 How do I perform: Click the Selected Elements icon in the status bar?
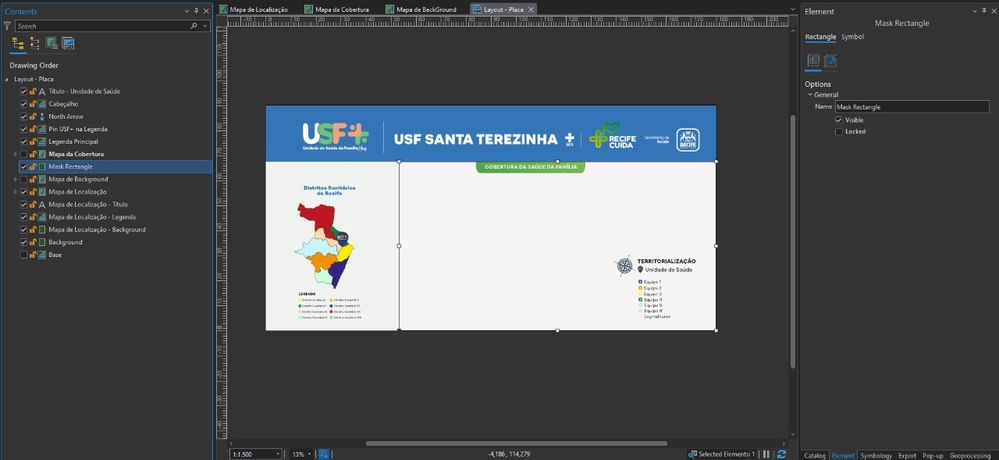click(x=693, y=454)
